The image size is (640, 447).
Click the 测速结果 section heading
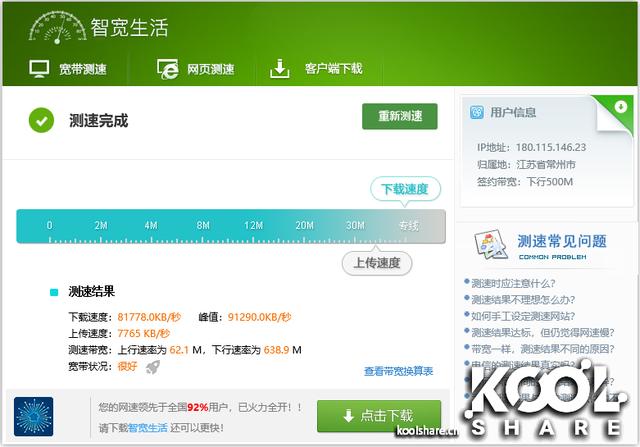(91, 291)
